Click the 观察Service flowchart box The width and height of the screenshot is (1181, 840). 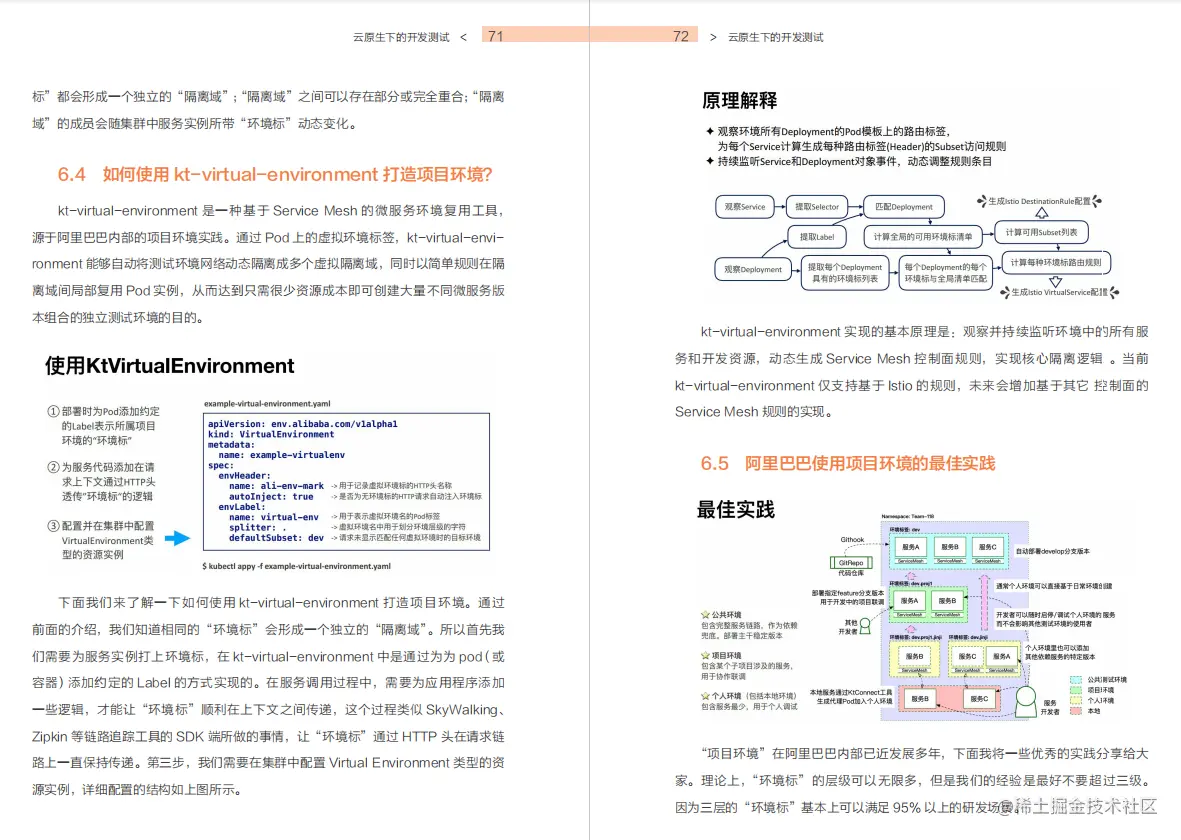click(x=745, y=206)
